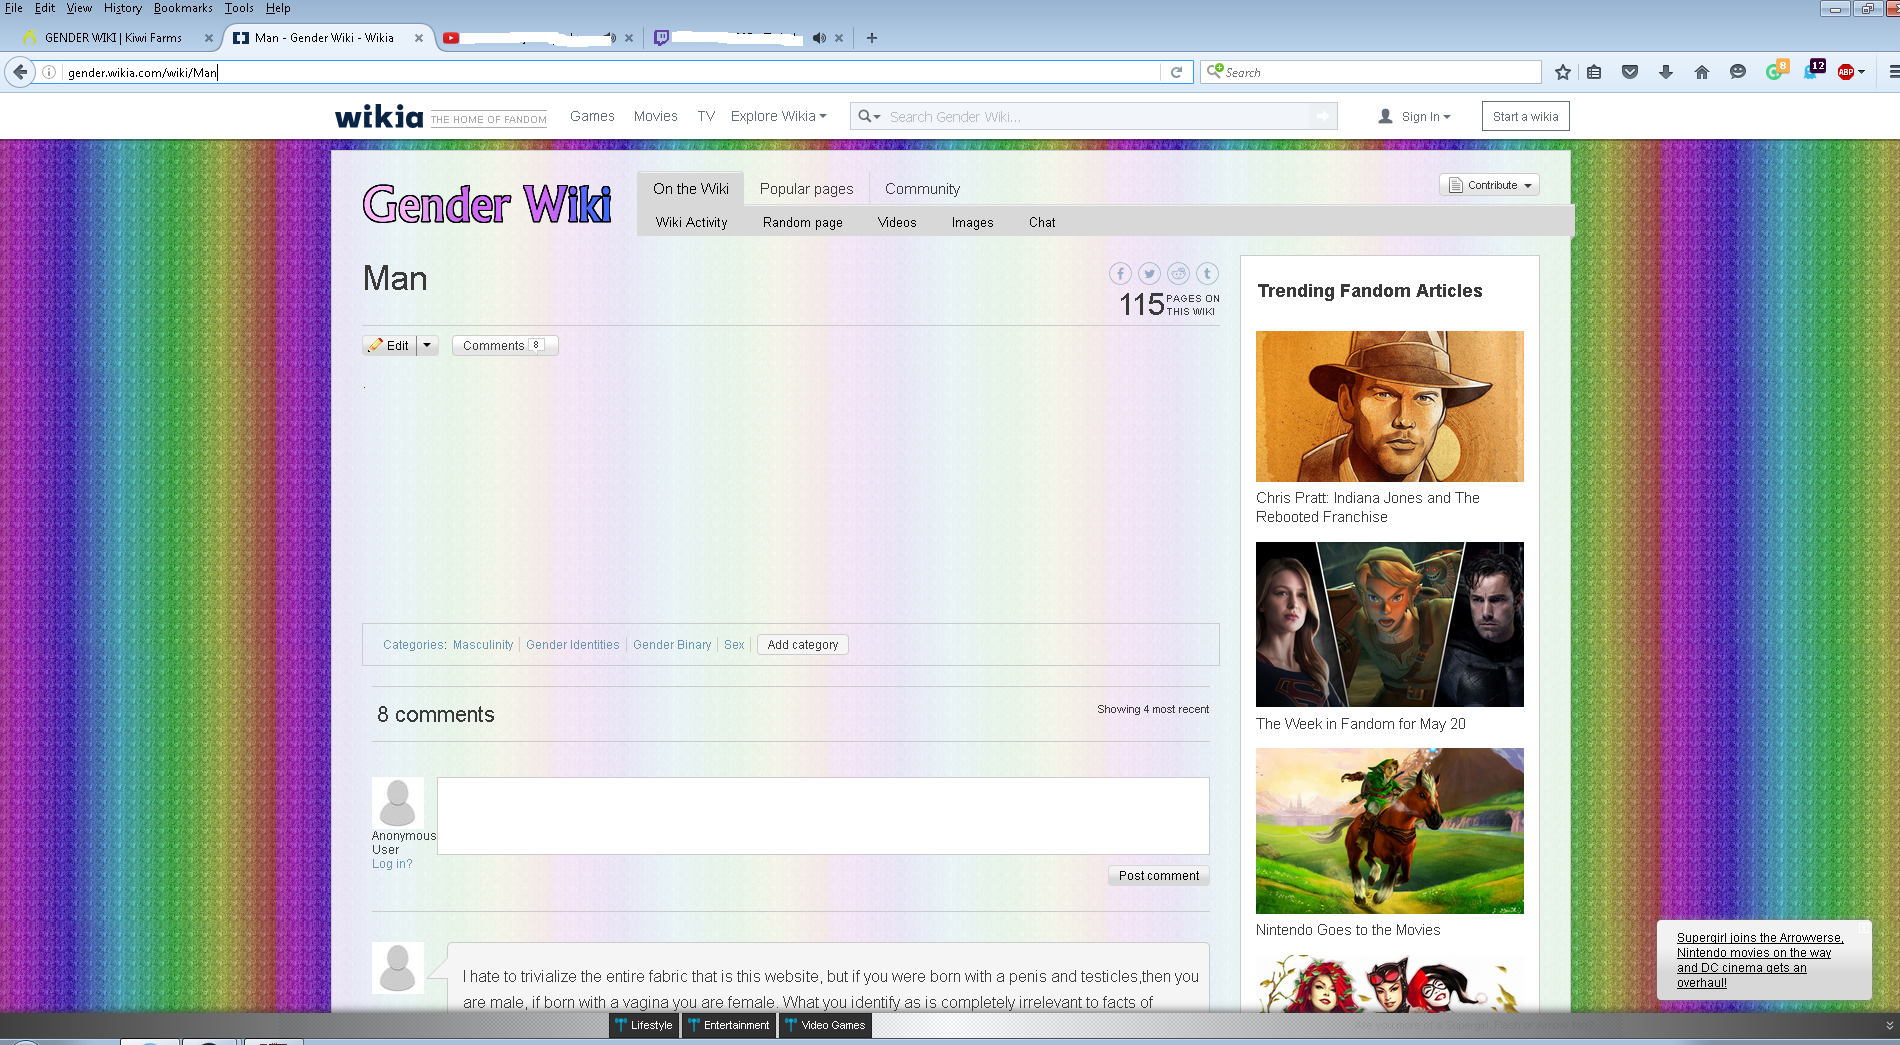The height and width of the screenshot is (1045, 1900).
Task: Share the page on Reddit
Action: pyautogui.click(x=1178, y=273)
